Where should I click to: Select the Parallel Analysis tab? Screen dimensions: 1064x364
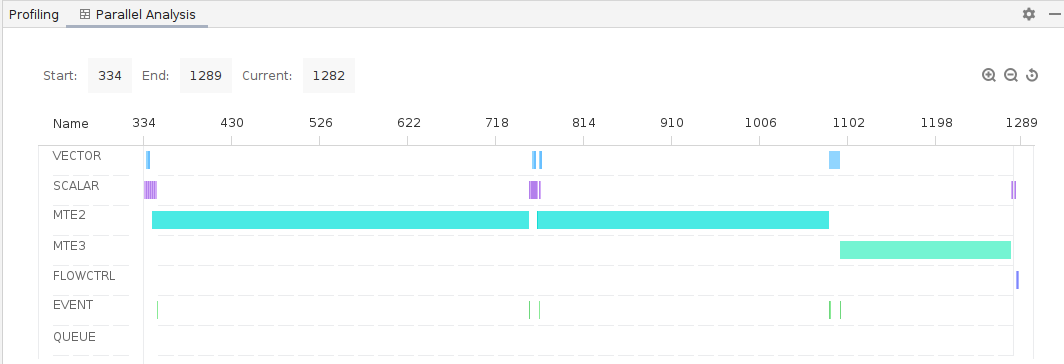tap(137, 14)
